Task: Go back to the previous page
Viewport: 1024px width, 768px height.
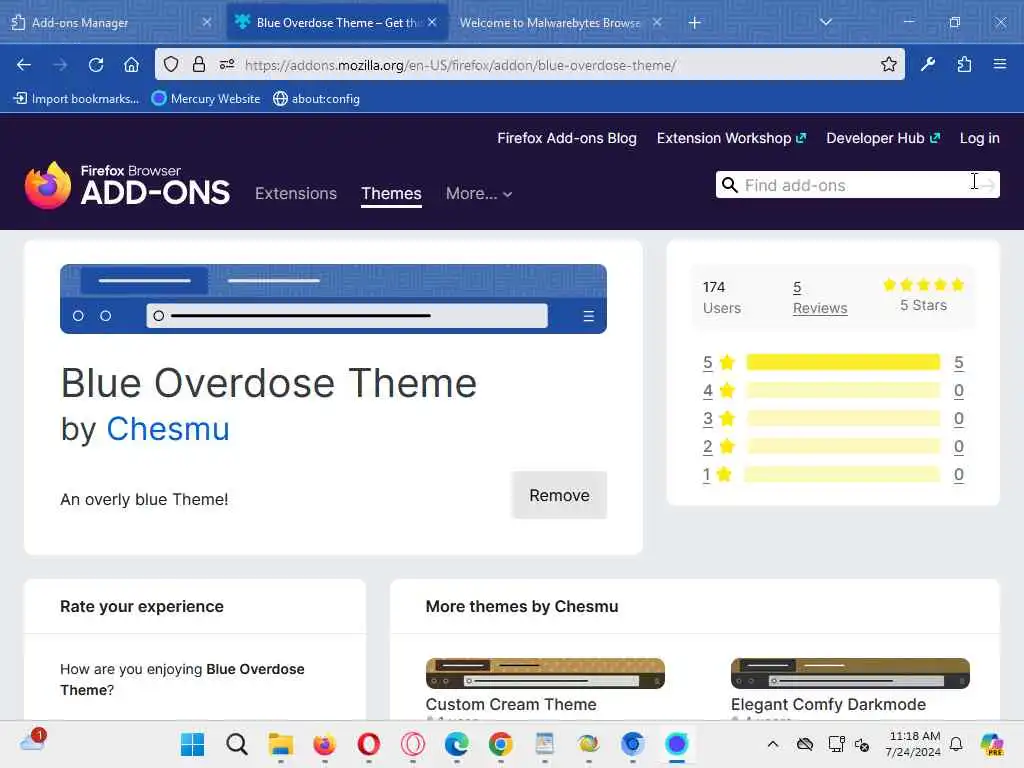Action: pyautogui.click(x=24, y=65)
